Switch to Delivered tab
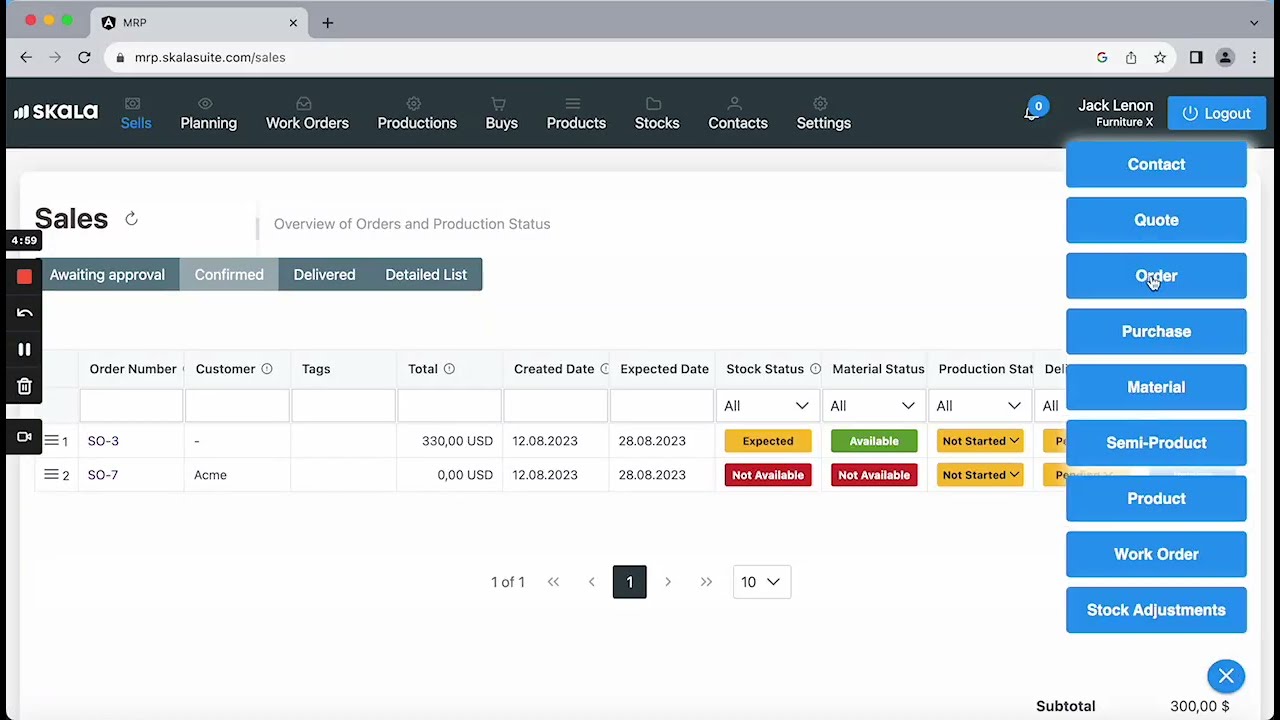 point(324,275)
